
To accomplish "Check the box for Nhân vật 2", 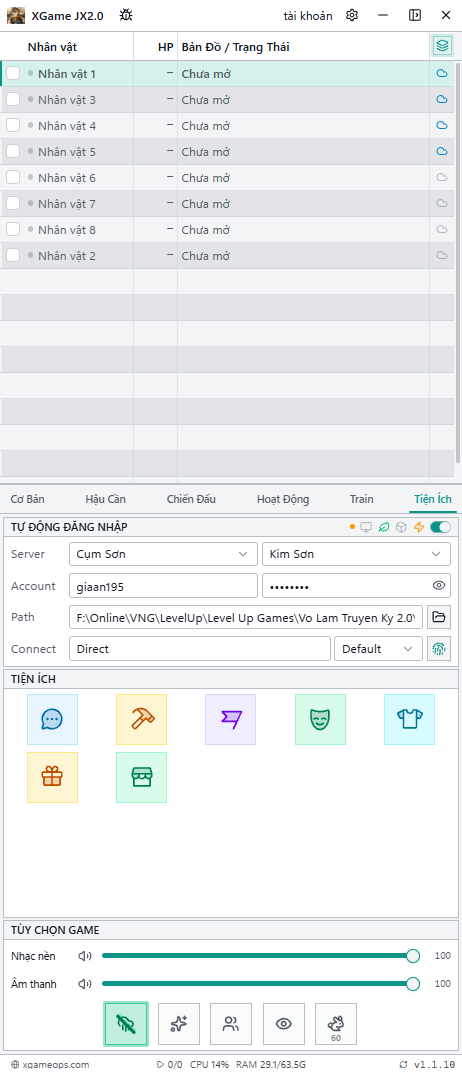I will pos(13,256).
